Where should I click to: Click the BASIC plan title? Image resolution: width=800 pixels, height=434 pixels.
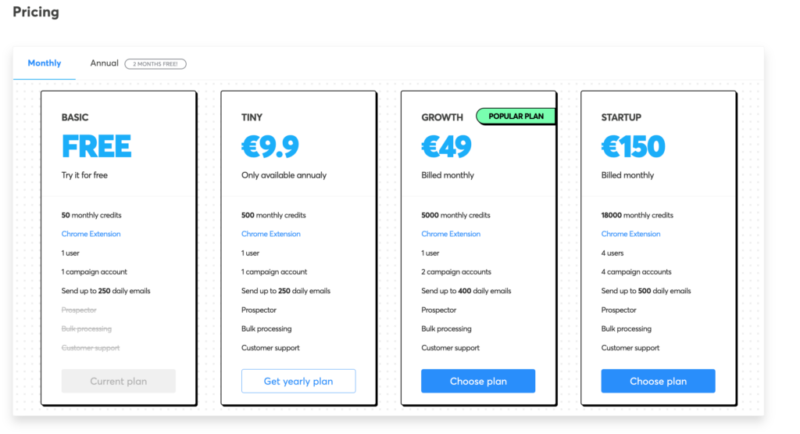tap(75, 117)
